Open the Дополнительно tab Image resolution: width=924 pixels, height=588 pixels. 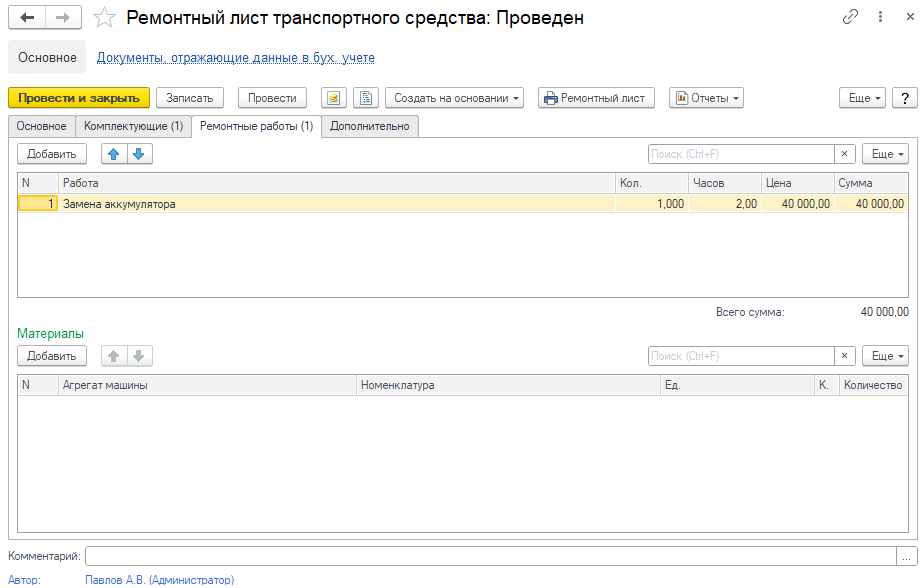point(370,126)
